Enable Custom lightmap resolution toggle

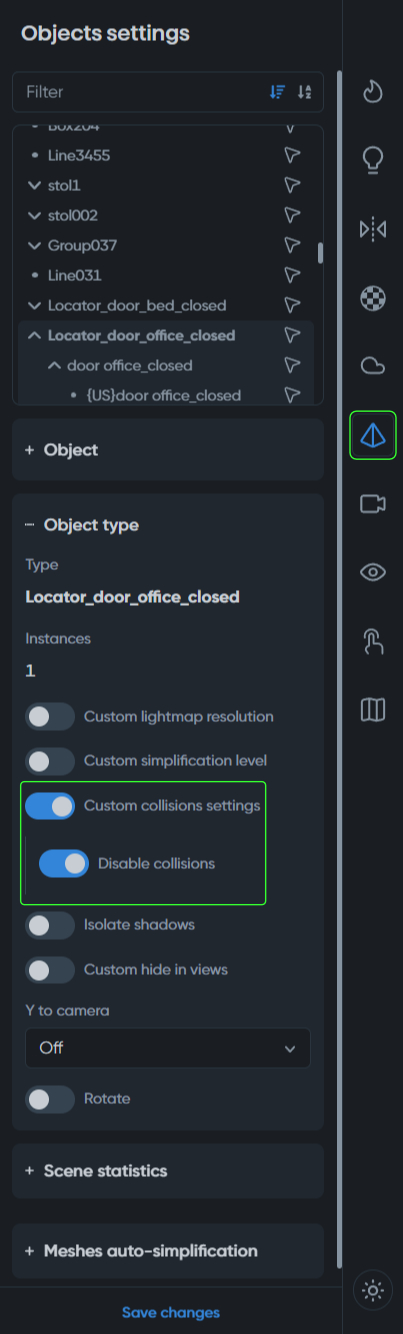click(x=50, y=716)
